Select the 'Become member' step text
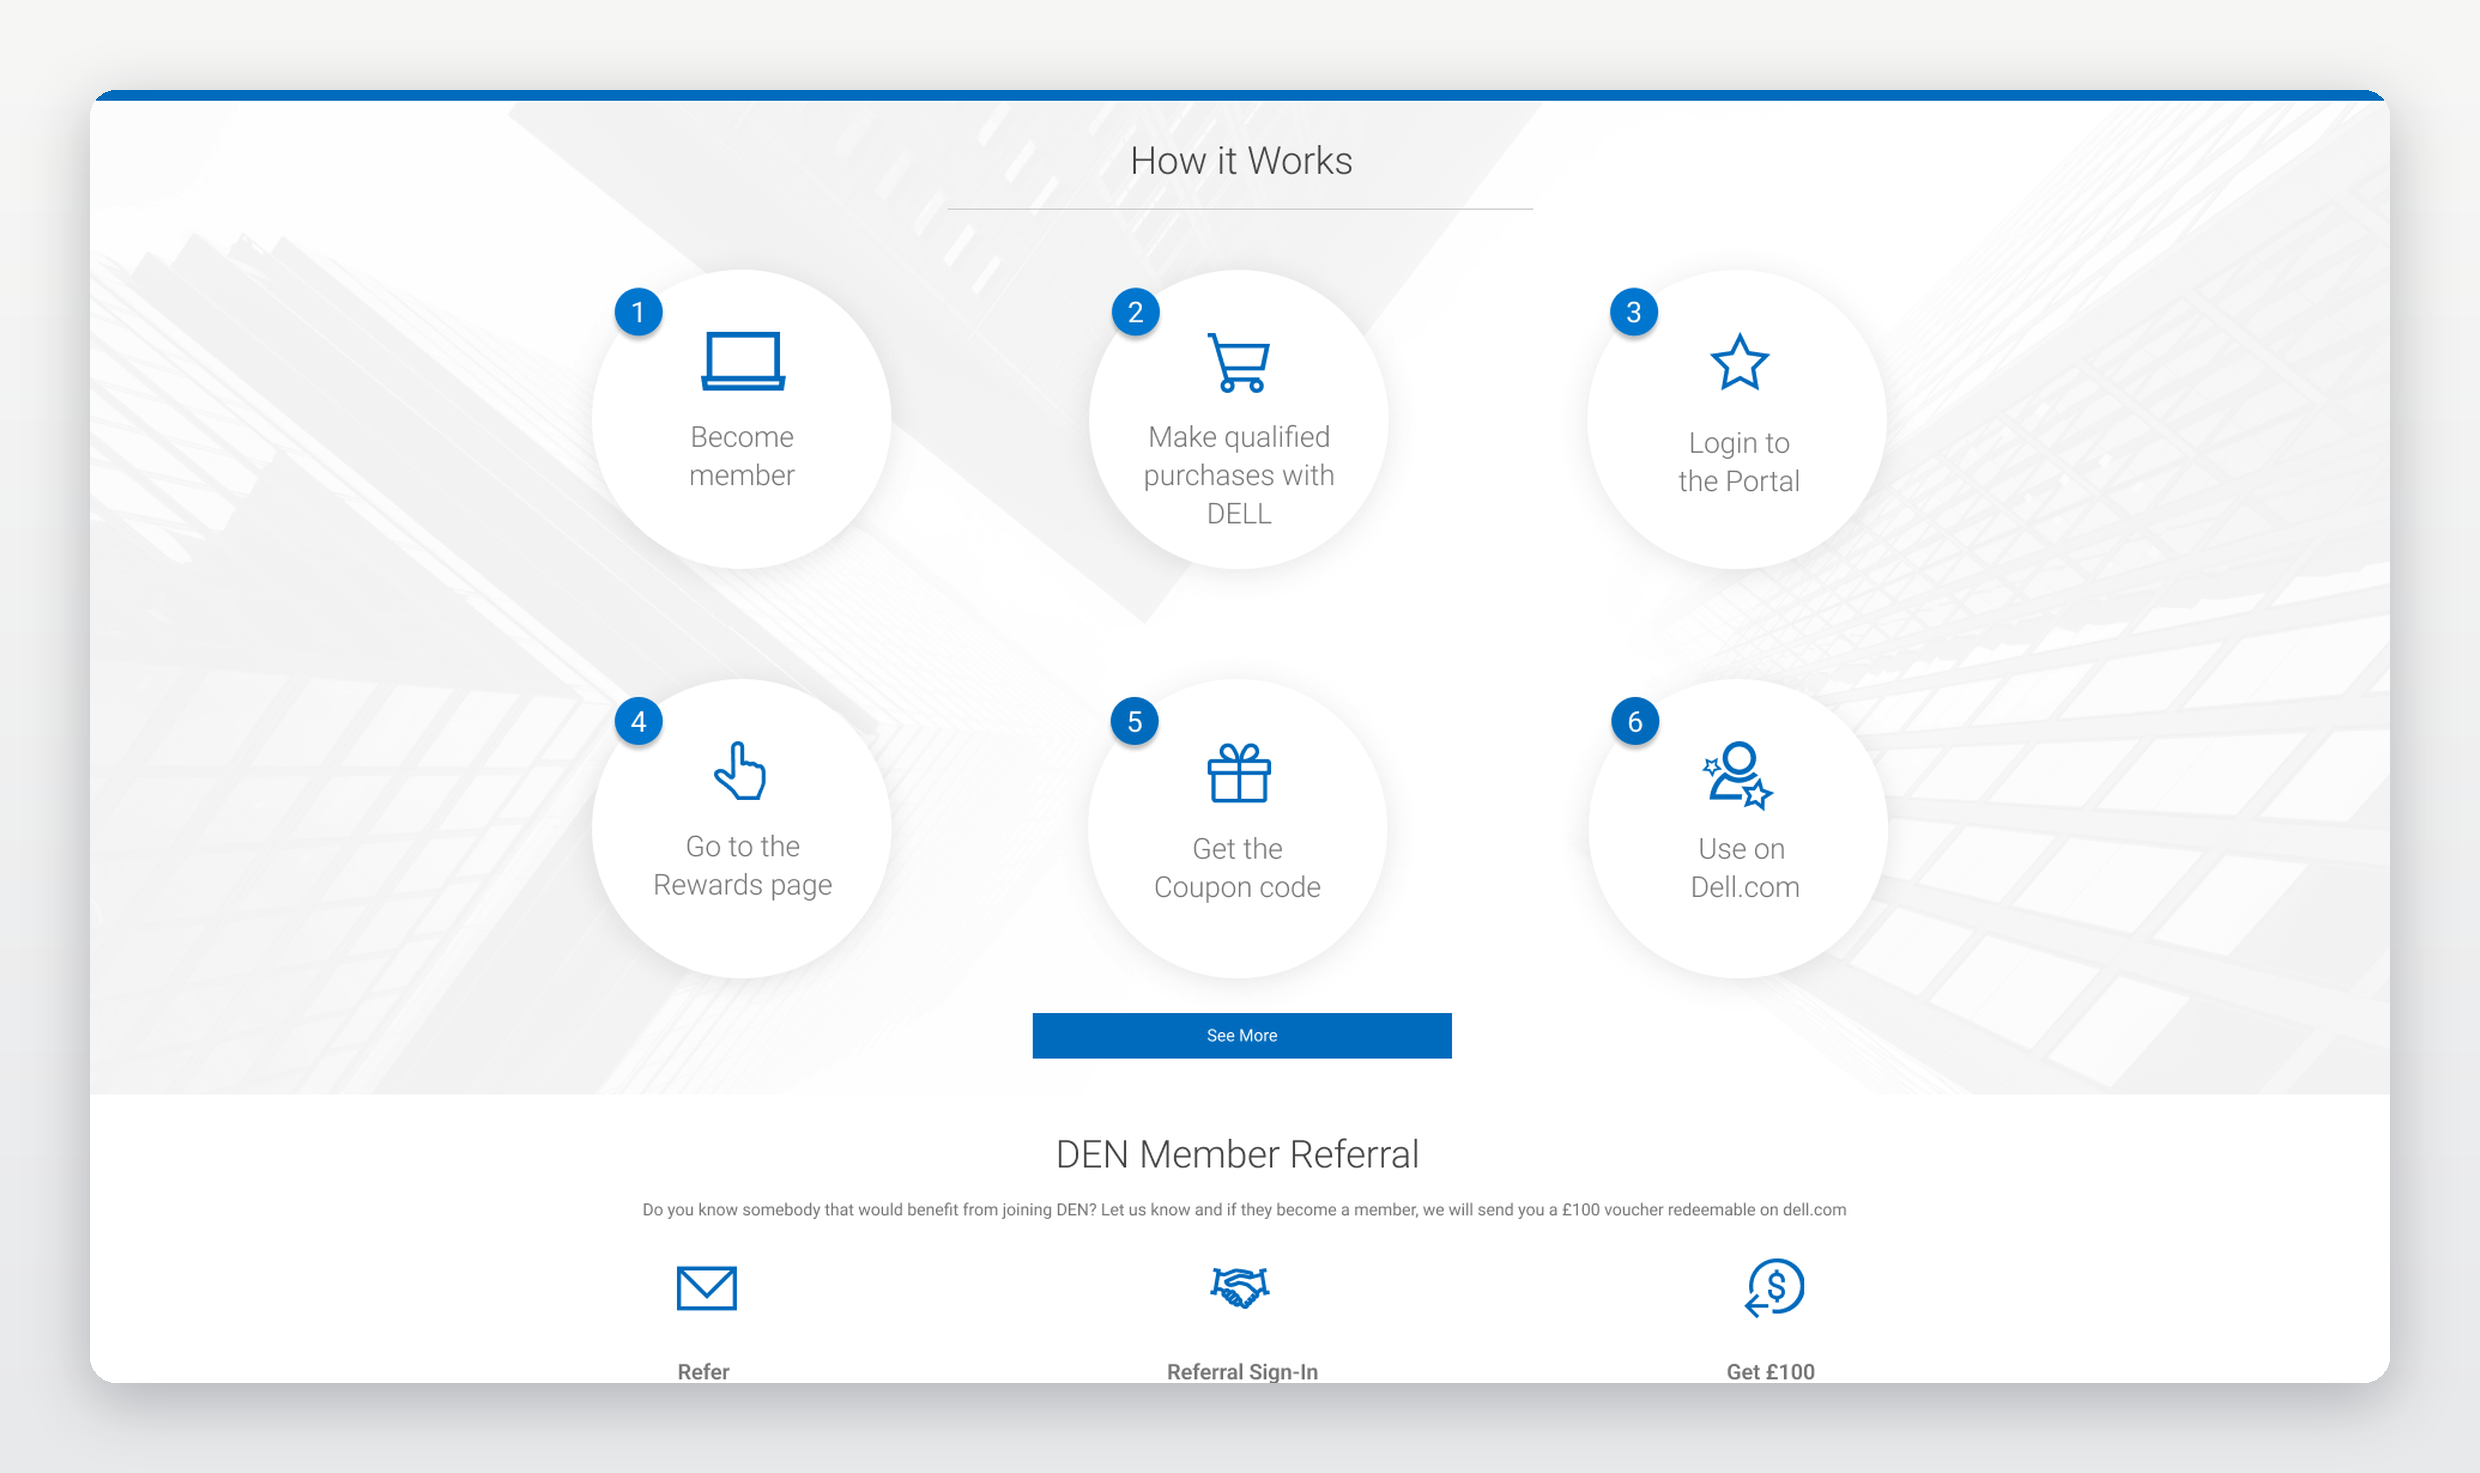 click(x=742, y=456)
